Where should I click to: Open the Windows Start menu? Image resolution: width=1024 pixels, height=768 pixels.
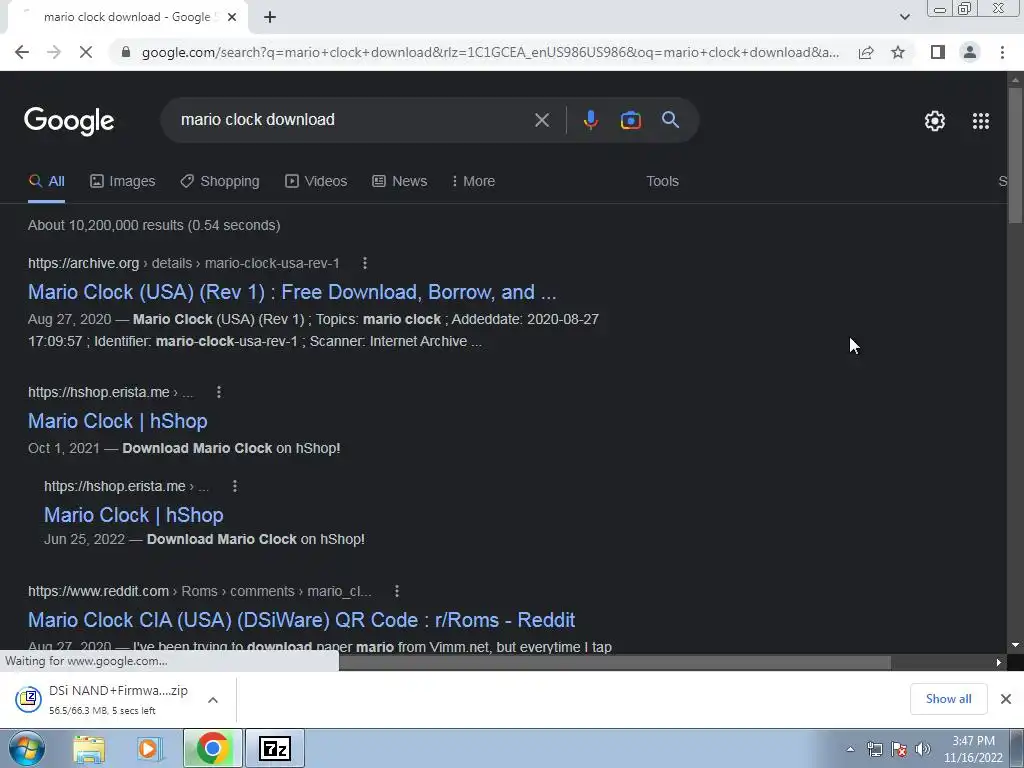click(26, 748)
